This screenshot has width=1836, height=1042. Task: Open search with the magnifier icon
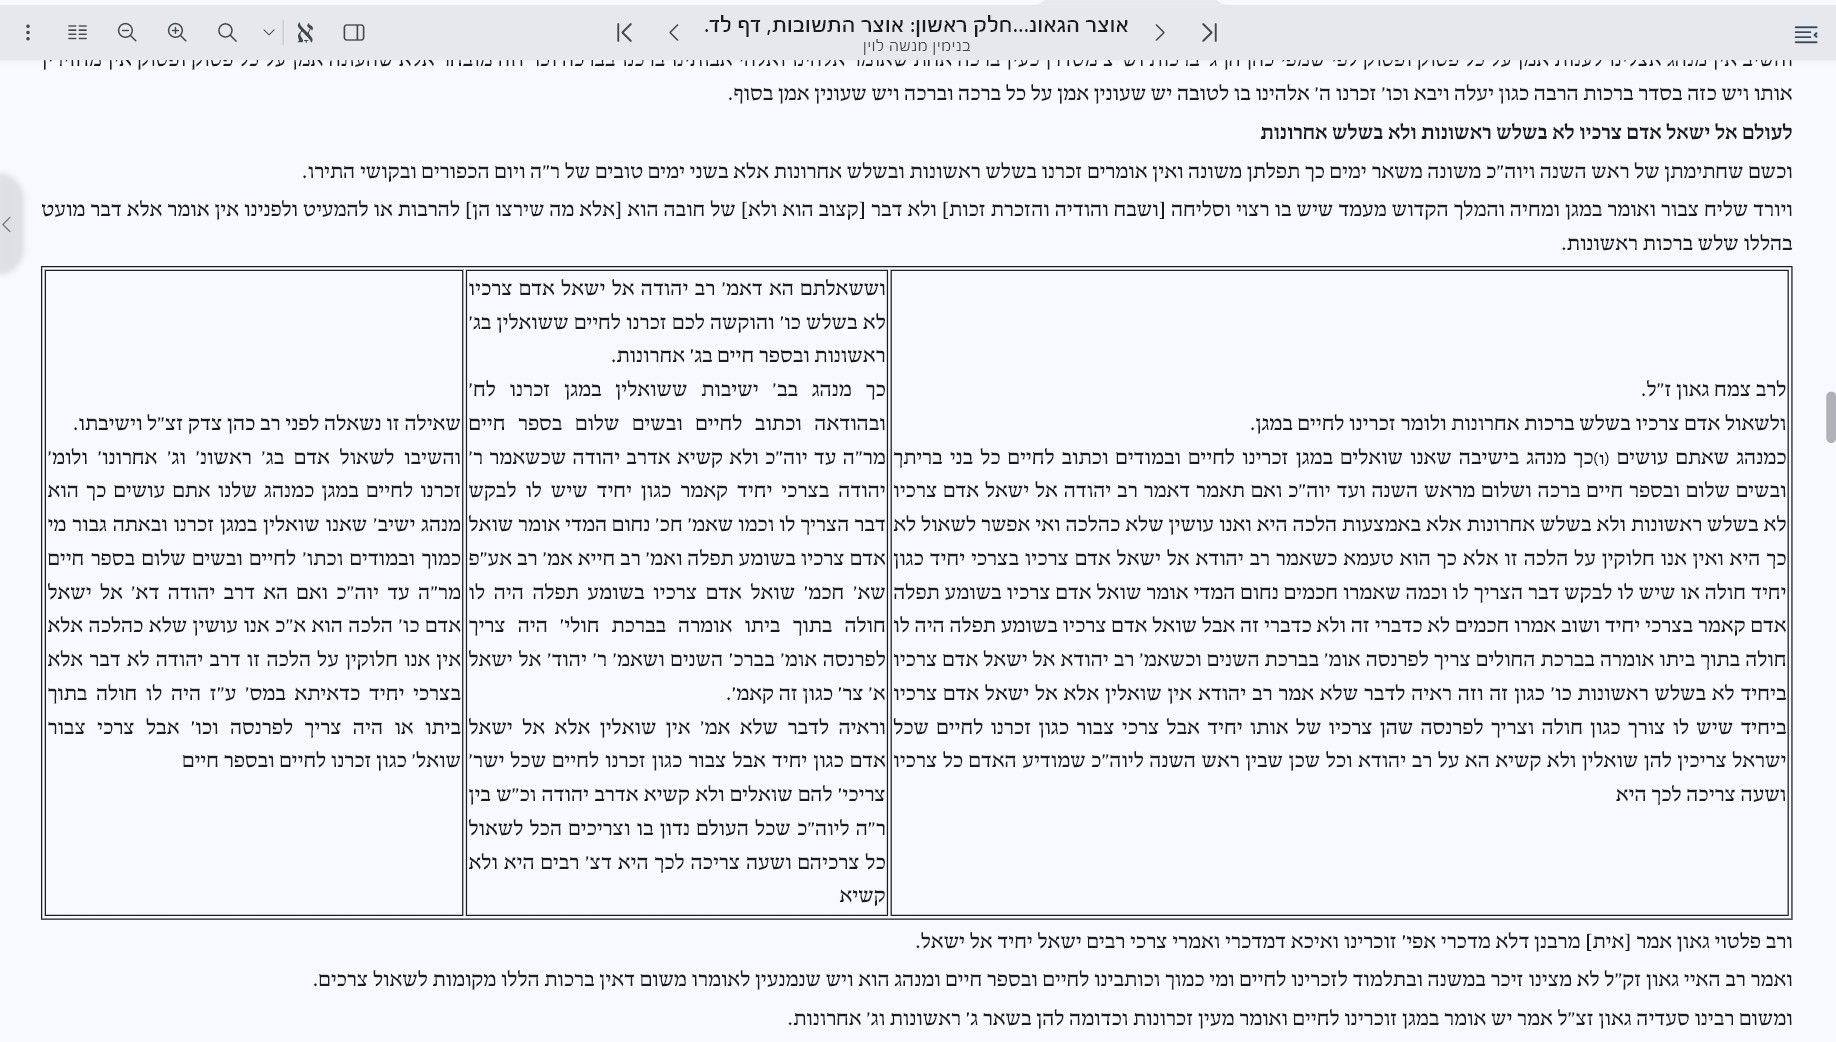tap(227, 33)
